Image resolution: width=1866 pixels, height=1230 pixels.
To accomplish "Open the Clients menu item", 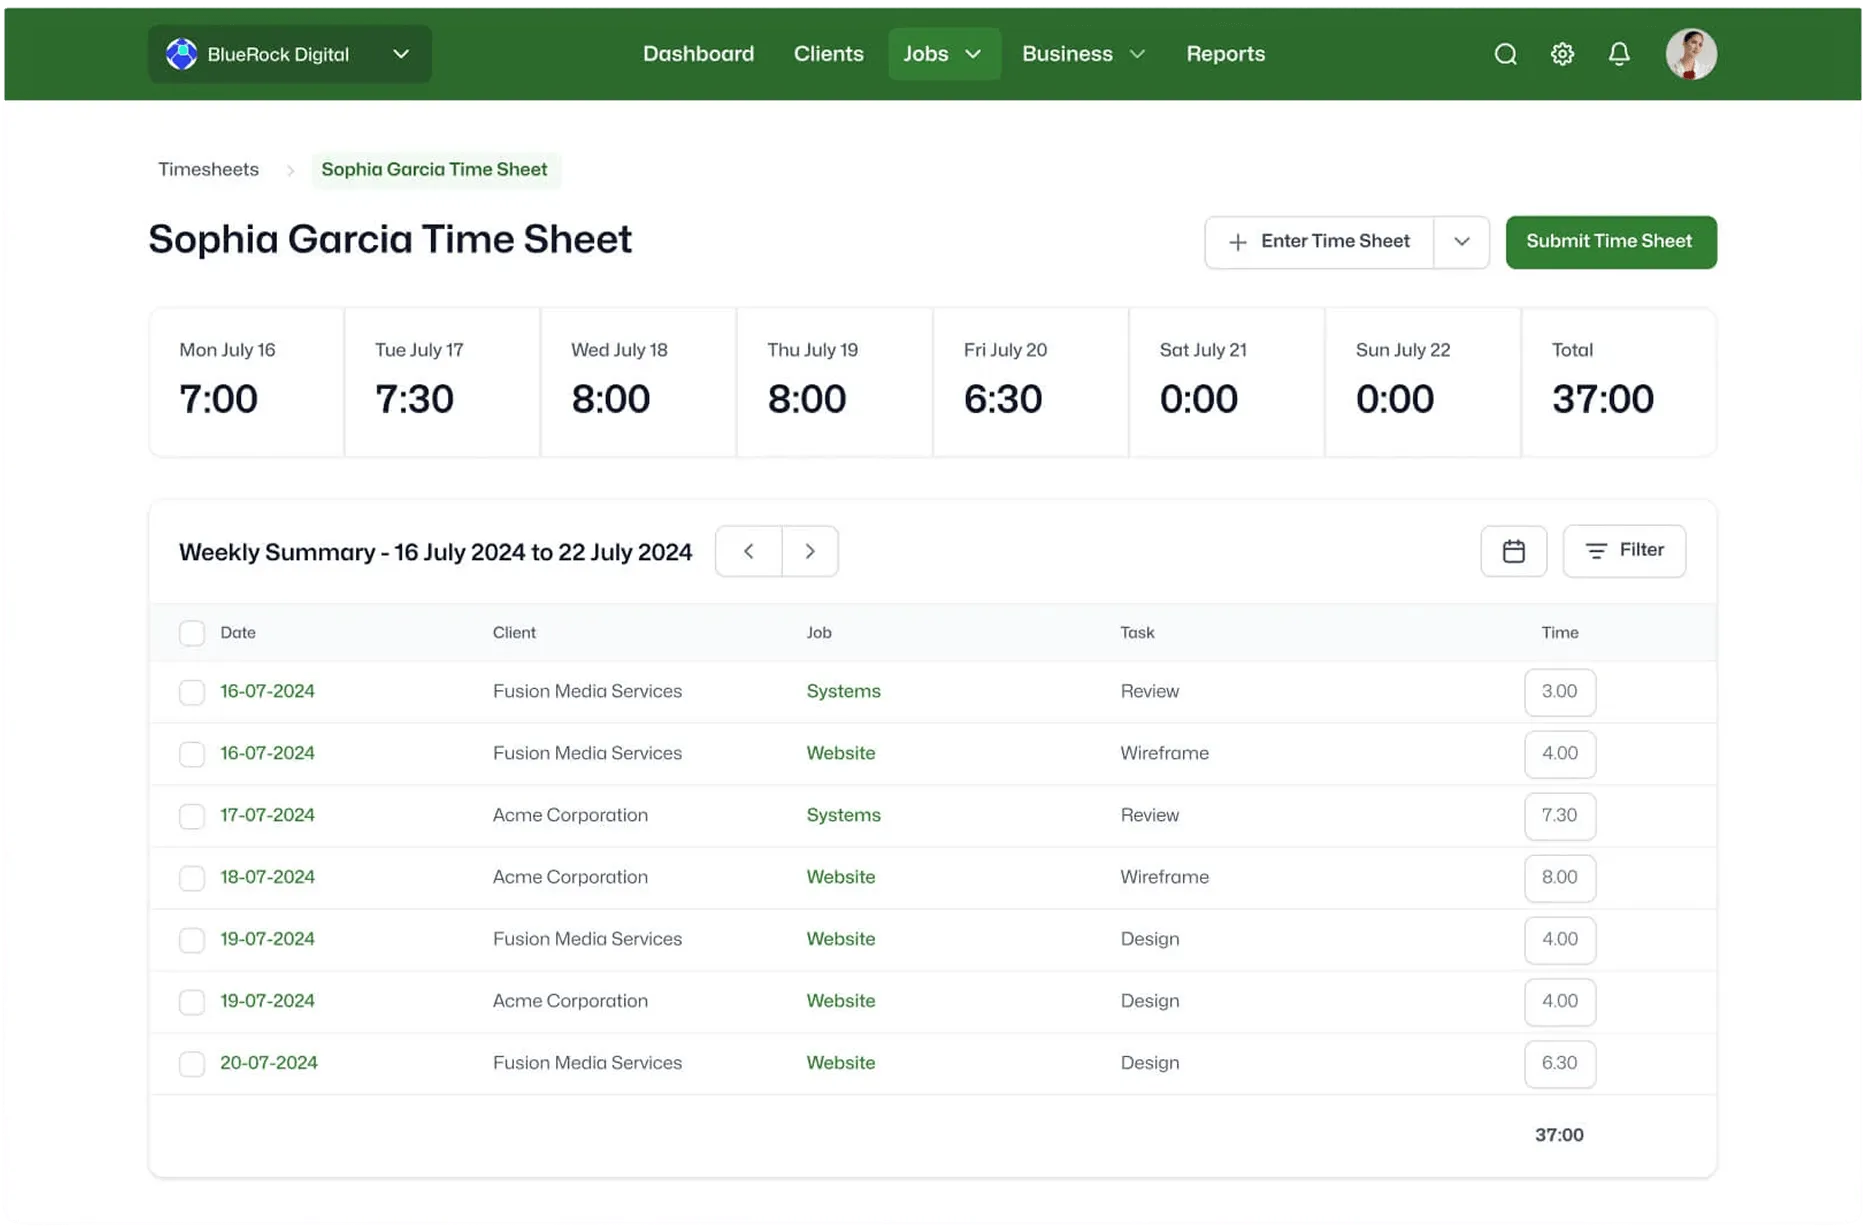I will pos(828,54).
